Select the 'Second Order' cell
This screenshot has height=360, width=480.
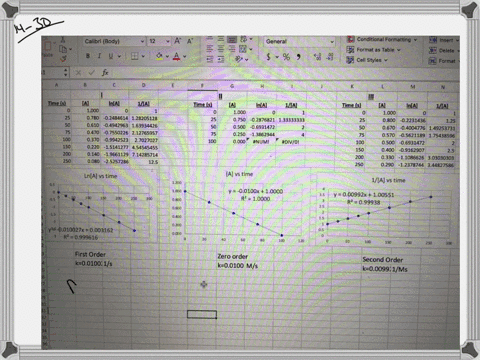coord(383,260)
